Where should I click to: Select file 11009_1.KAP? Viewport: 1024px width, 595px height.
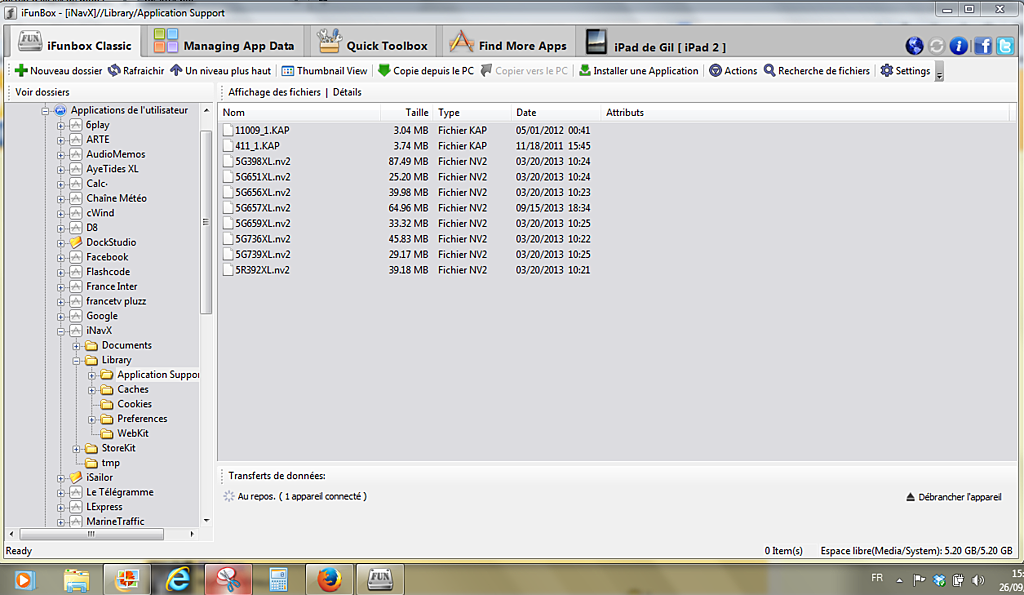[262, 131]
